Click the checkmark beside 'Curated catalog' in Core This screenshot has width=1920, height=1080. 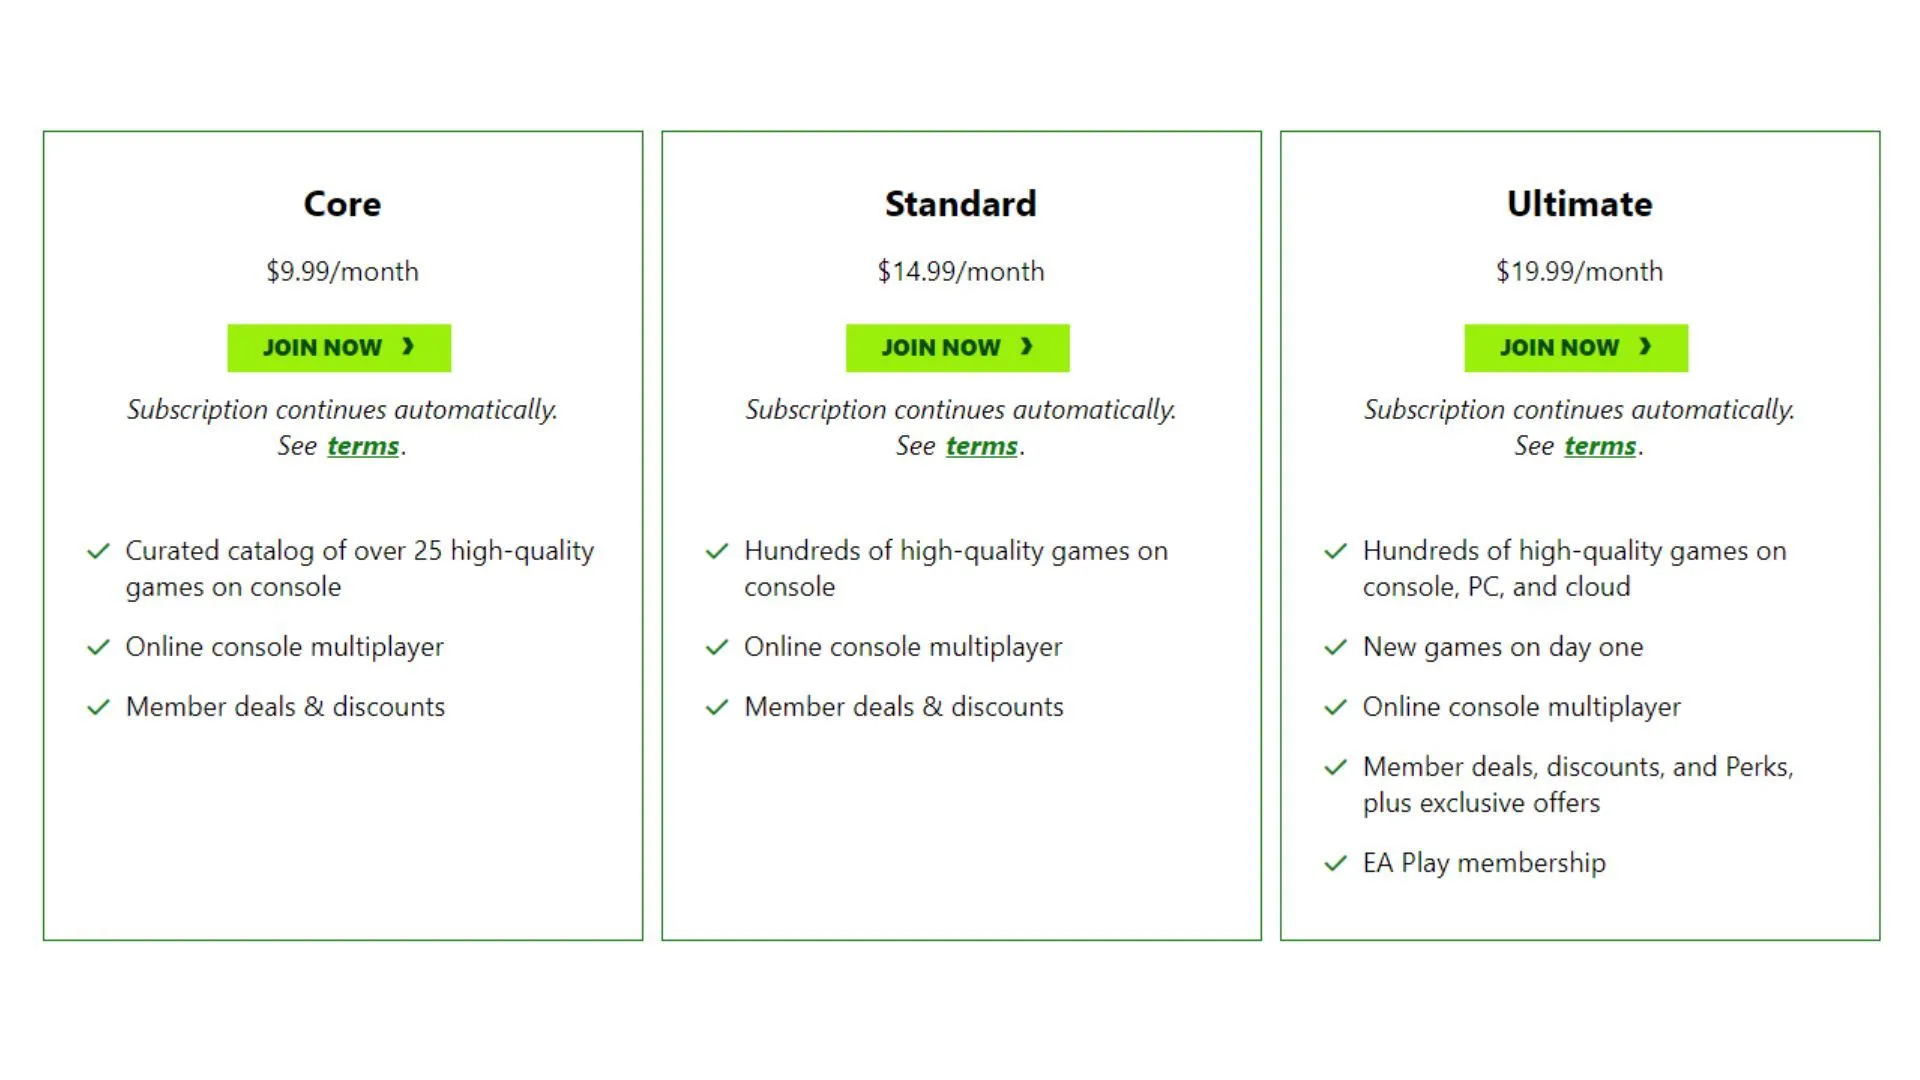[98, 551]
